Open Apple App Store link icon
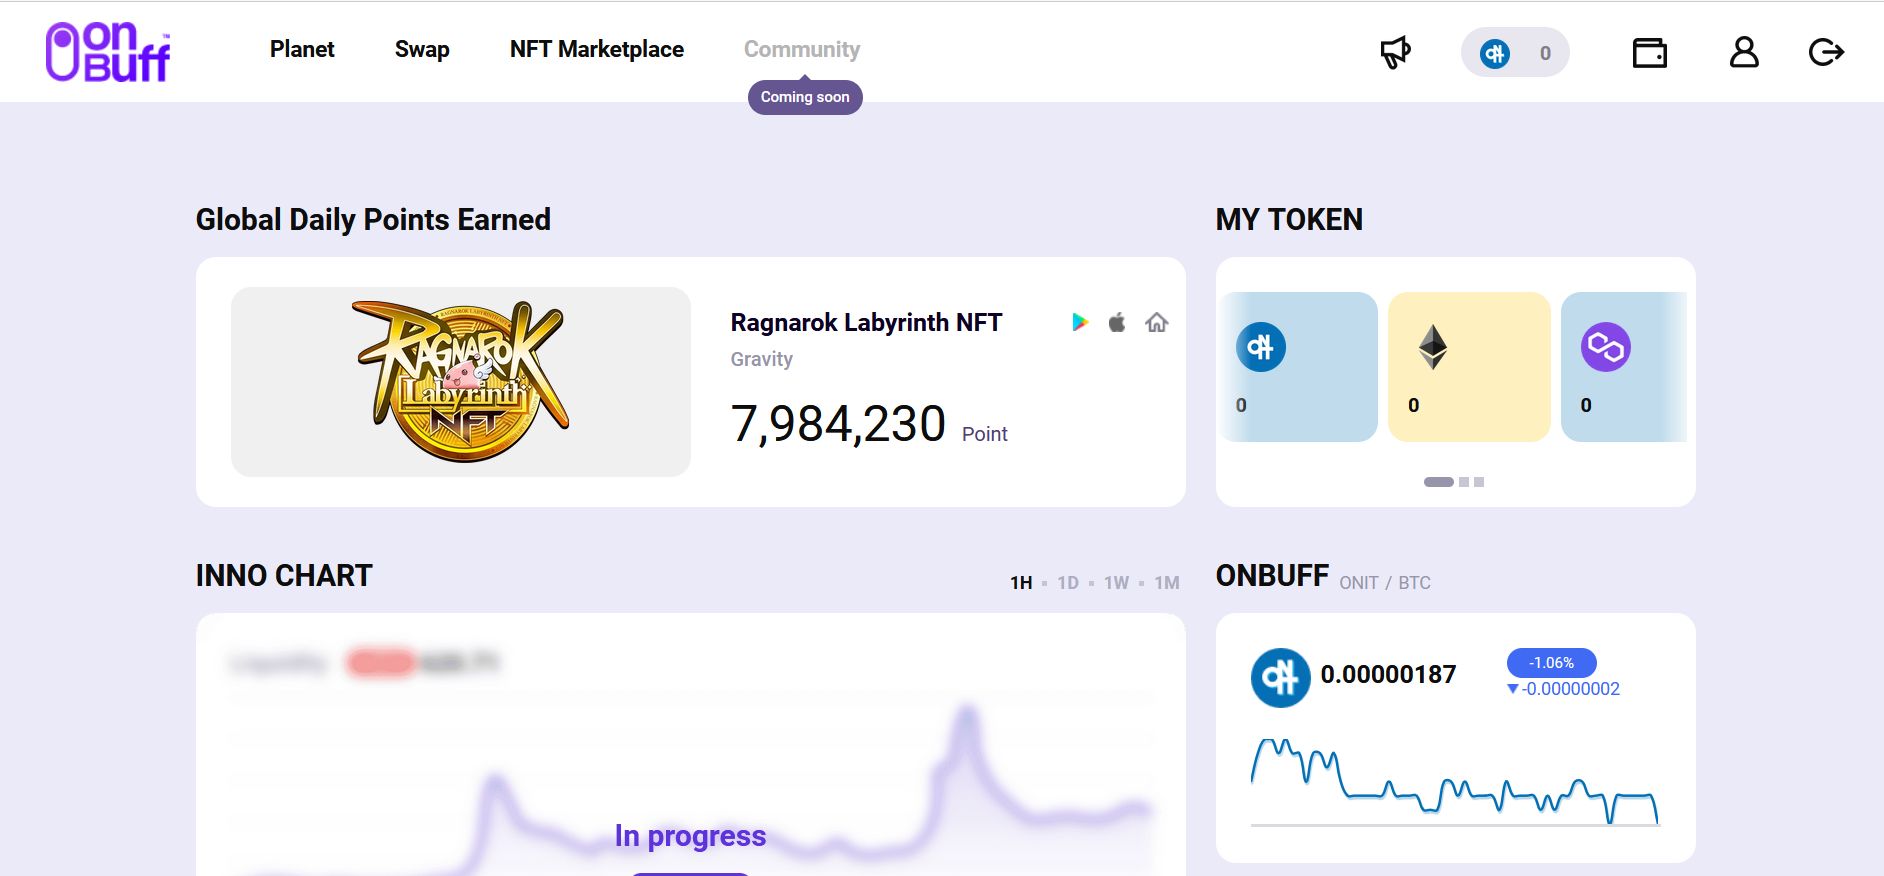 pyautogui.click(x=1117, y=322)
